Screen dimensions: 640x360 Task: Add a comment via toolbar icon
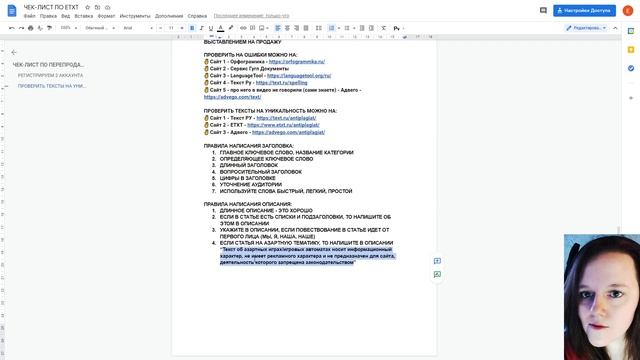[252, 28]
